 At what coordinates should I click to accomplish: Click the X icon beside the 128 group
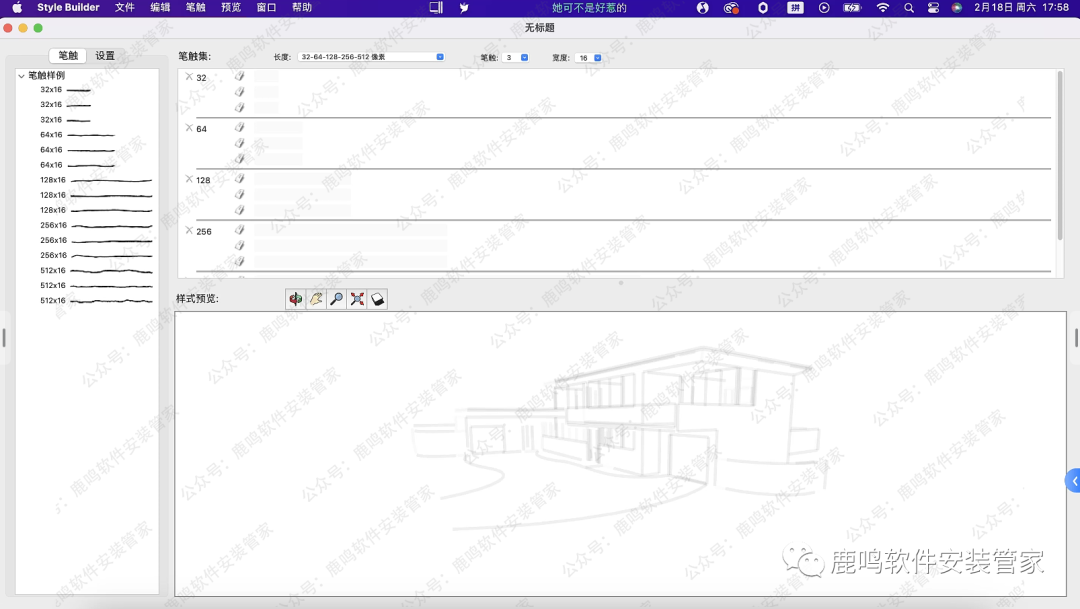click(189, 179)
